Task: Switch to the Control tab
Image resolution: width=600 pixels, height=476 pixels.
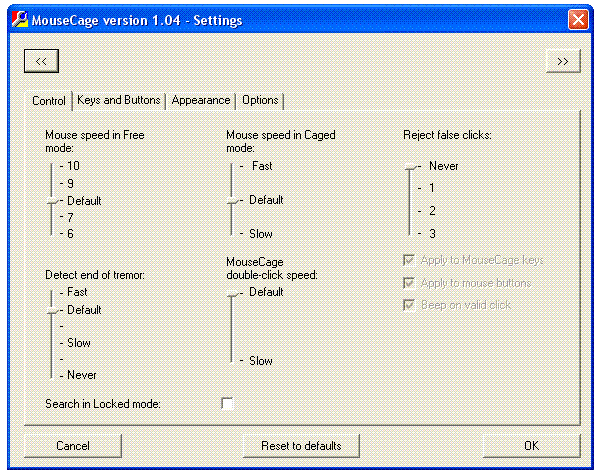Action: (x=49, y=101)
